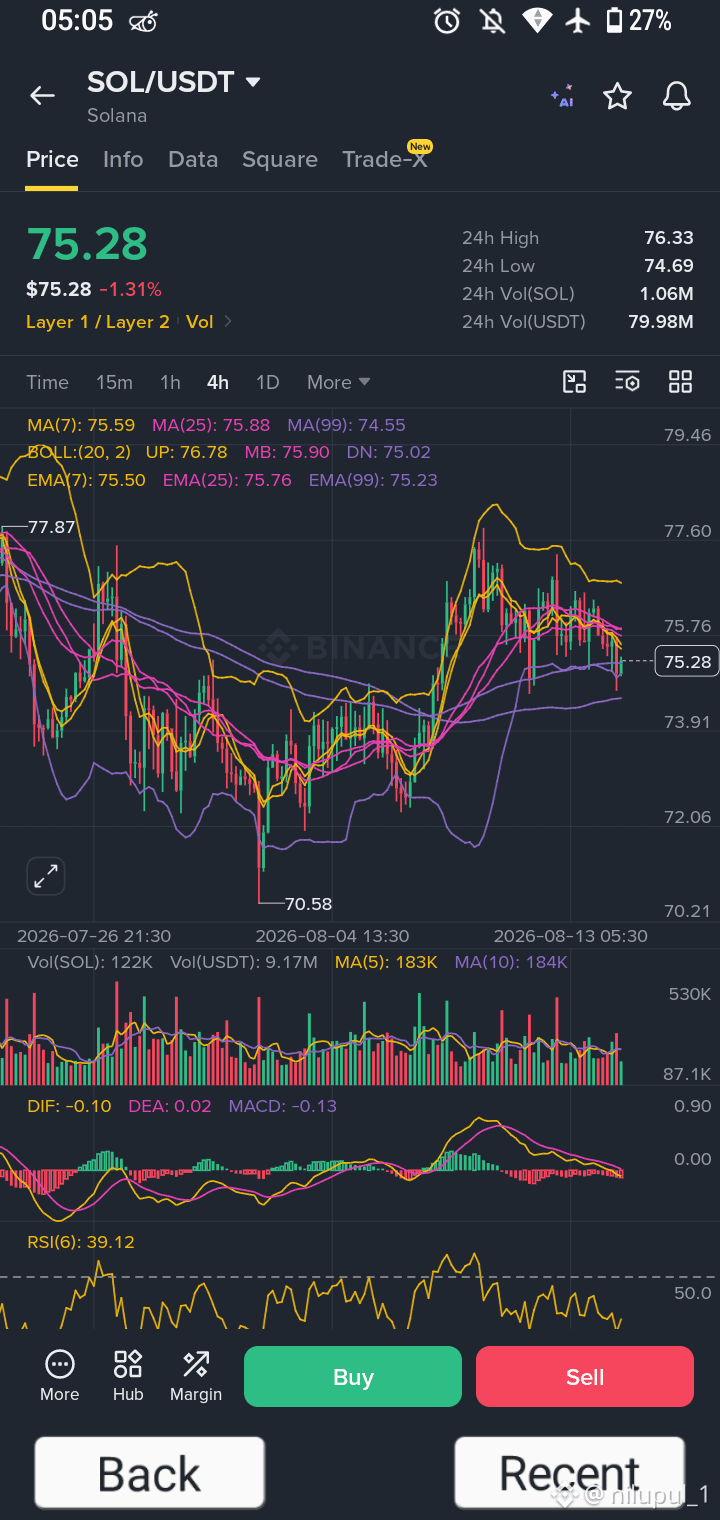Open chart indicator settings icon
This screenshot has width=720, height=1520.
(x=627, y=381)
